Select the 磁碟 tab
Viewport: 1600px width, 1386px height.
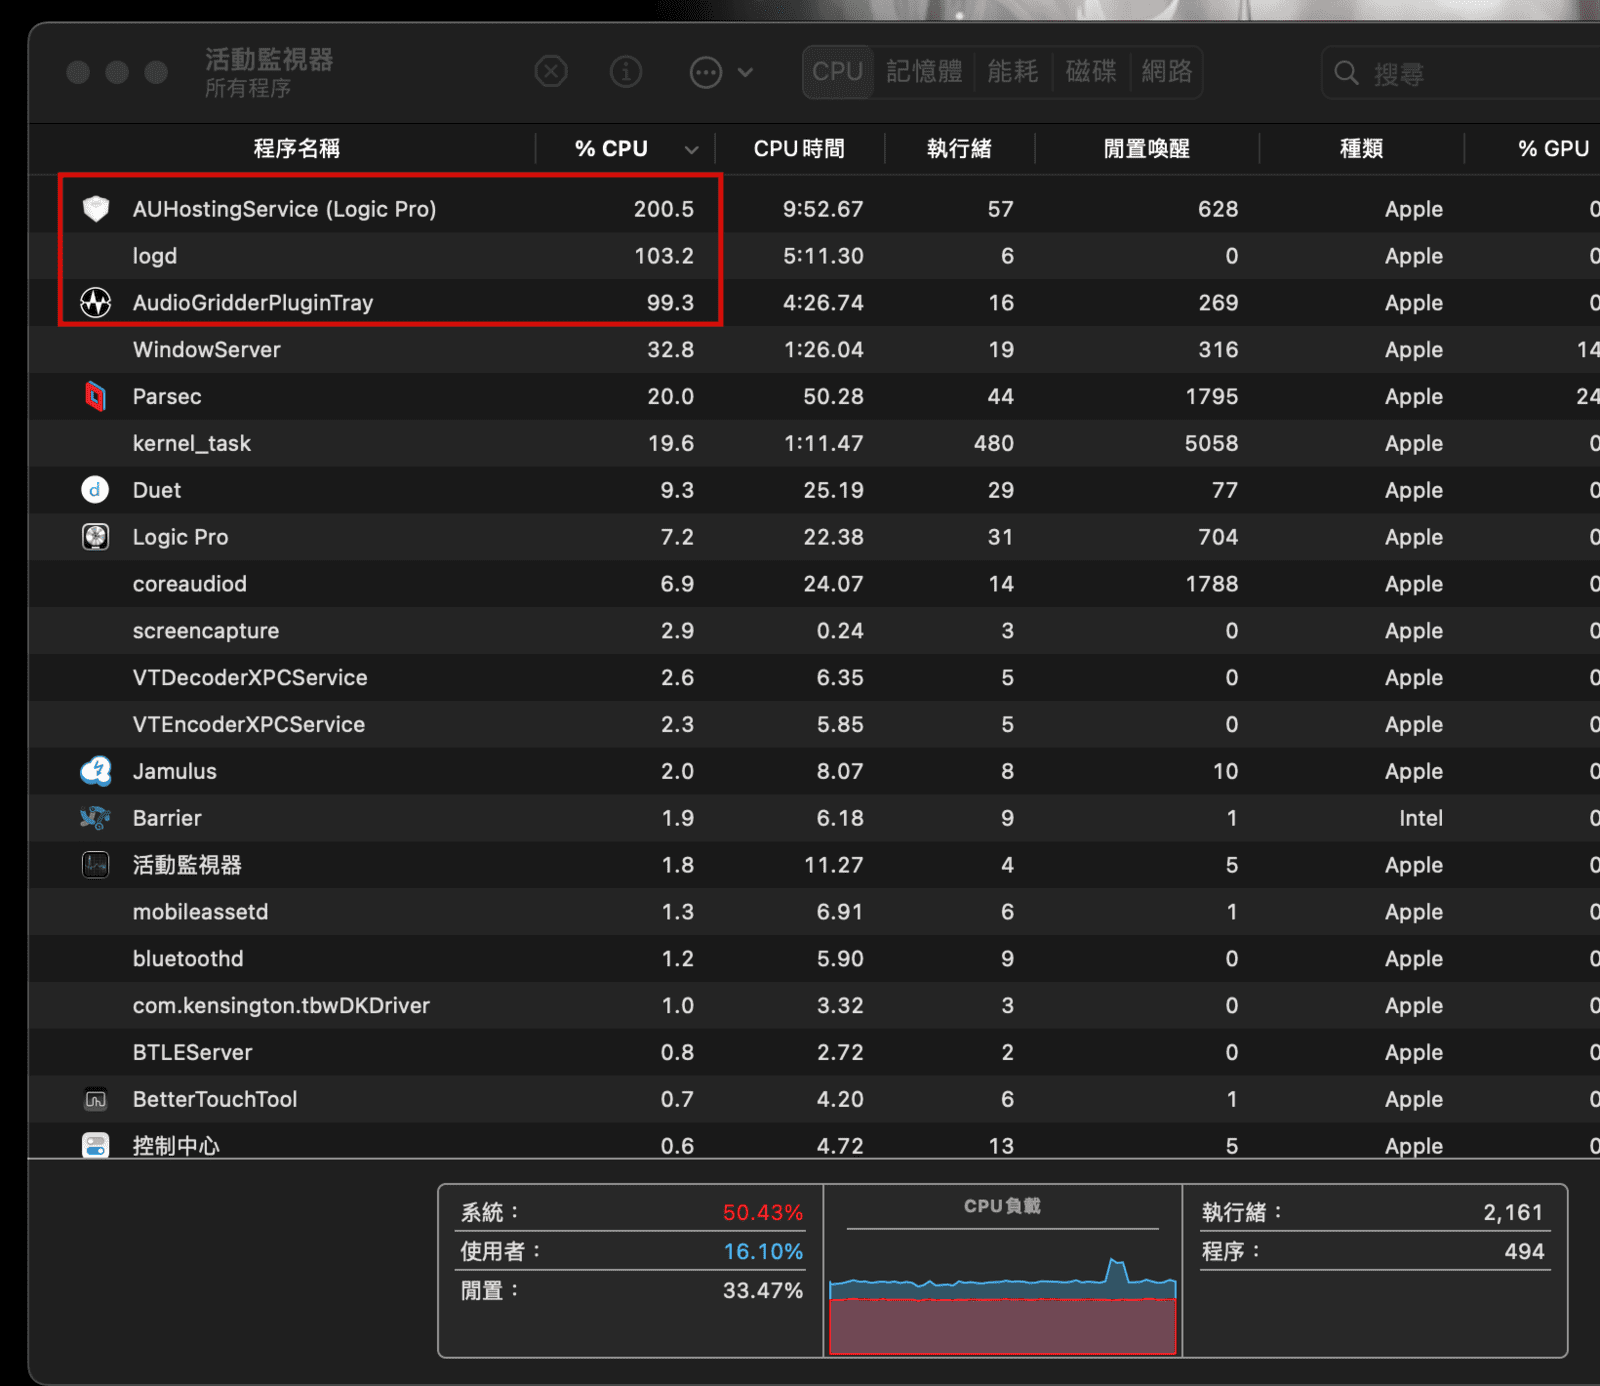pos(1090,72)
